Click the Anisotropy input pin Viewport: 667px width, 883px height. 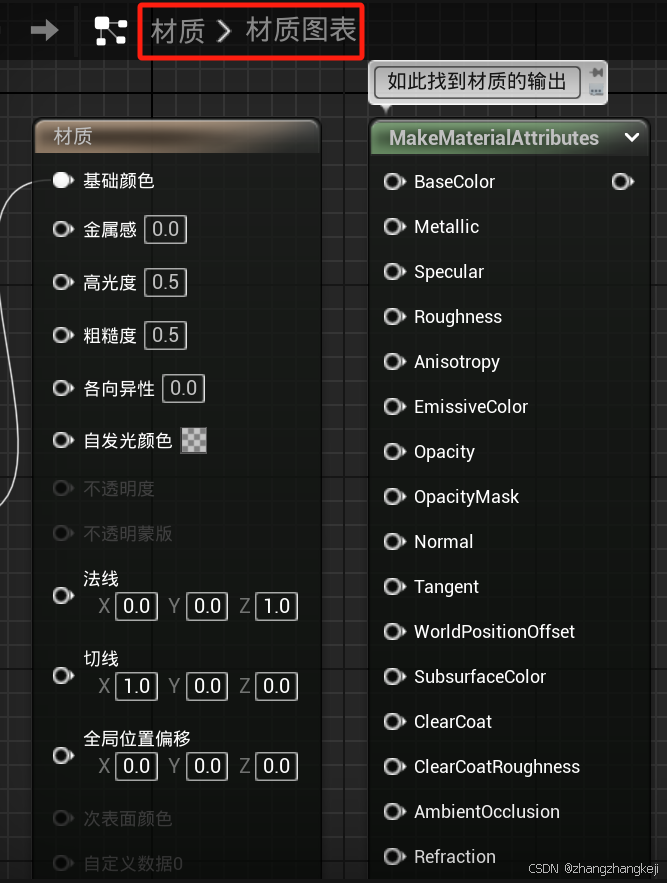(394, 362)
